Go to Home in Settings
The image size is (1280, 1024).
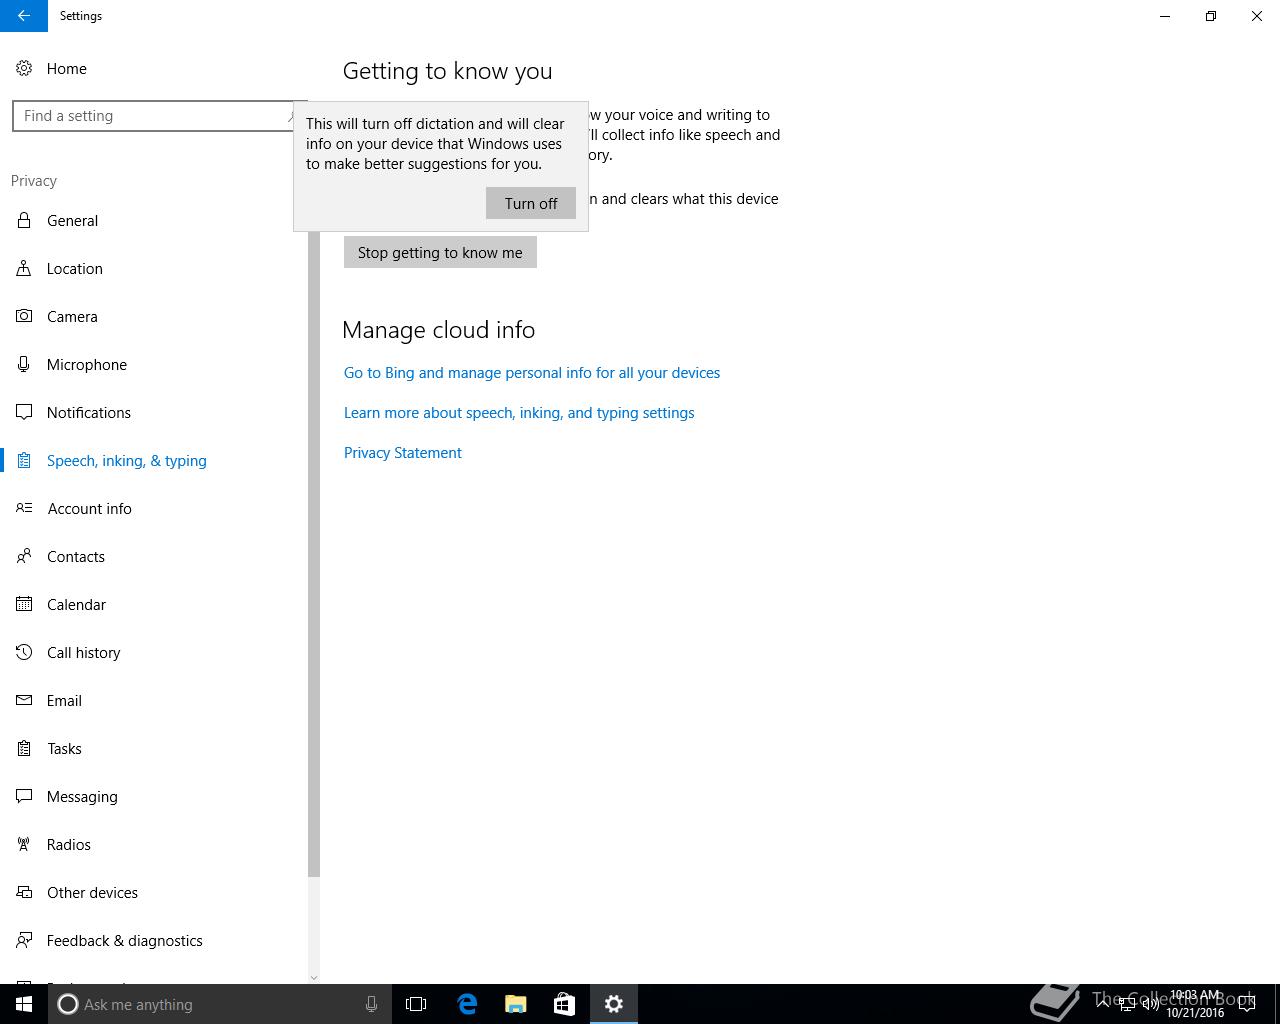[x=155, y=68]
